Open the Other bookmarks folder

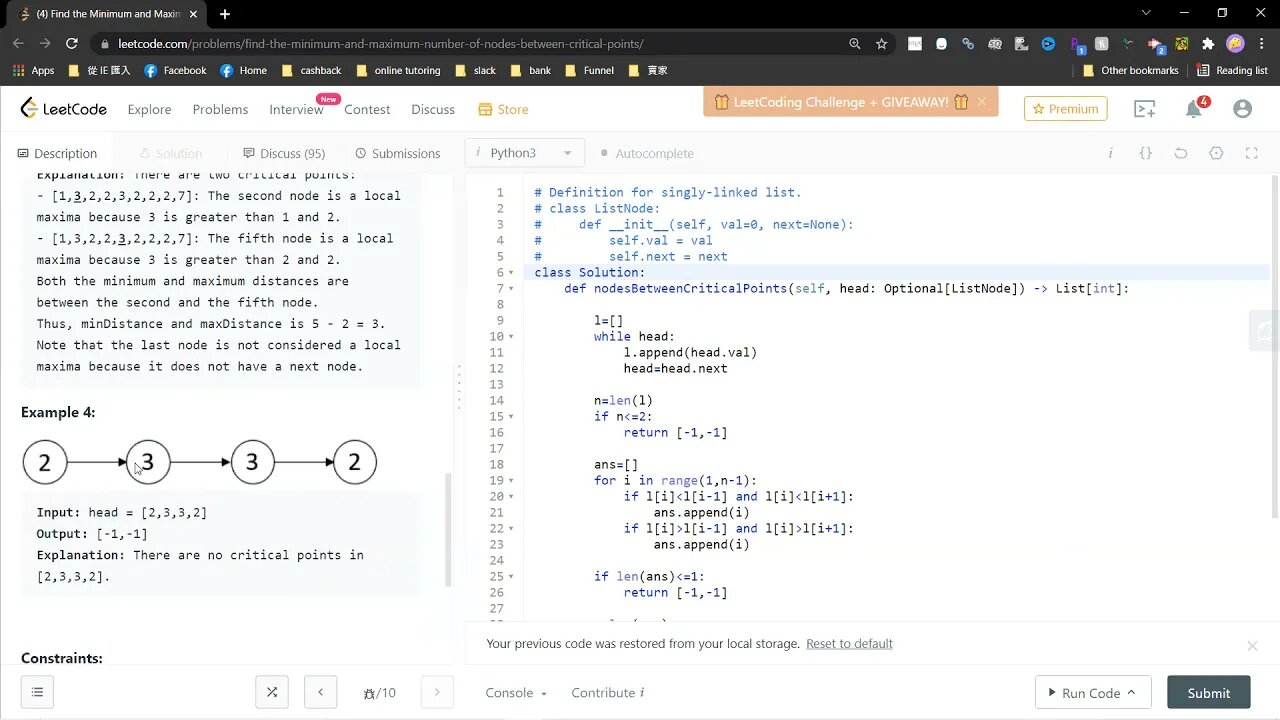coord(1130,70)
